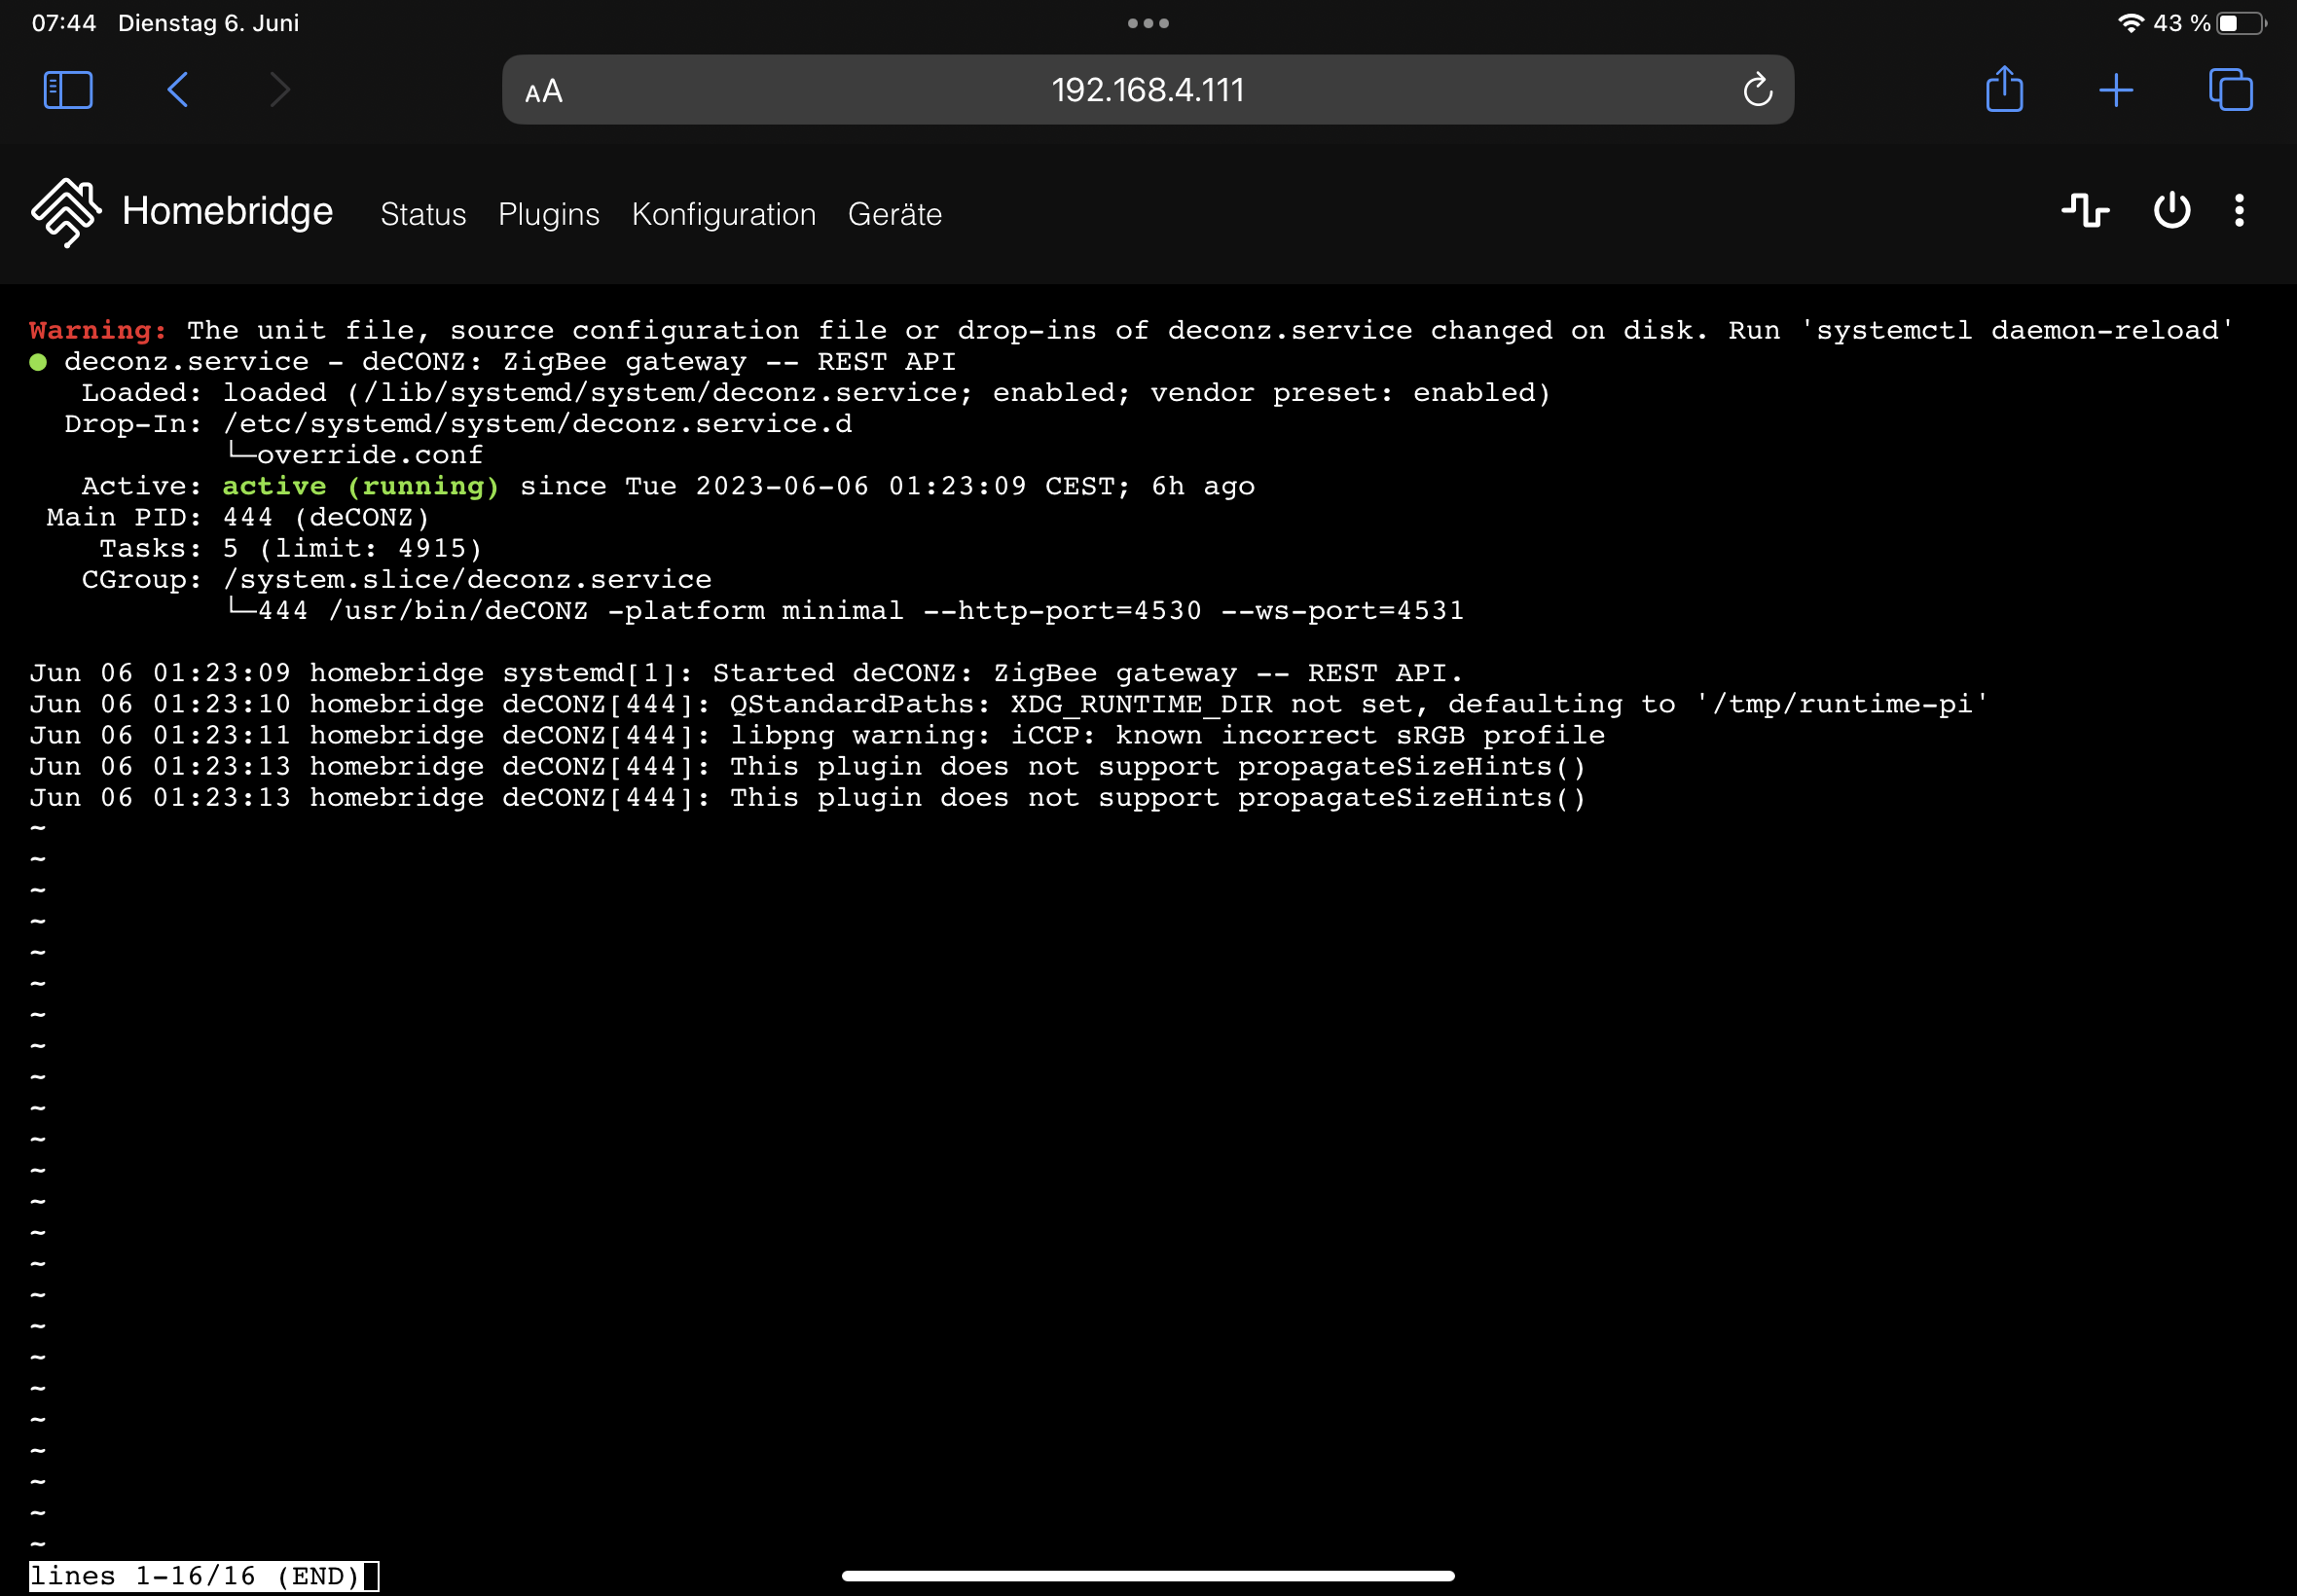
Task: Click the forward navigation arrow
Action: (x=280, y=90)
